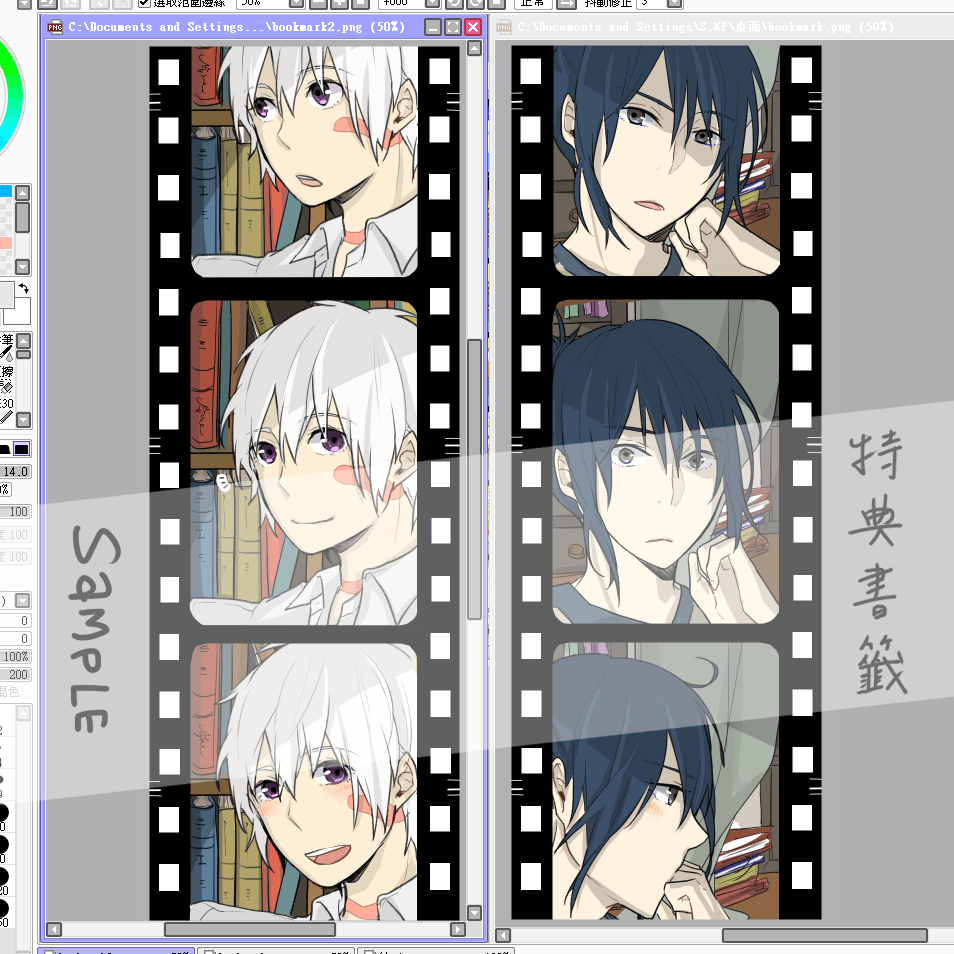Image resolution: width=954 pixels, height=954 pixels.
Task: Click the down arrow of the bookmark2.png vertical scrollbar
Action: coord(475,912)
